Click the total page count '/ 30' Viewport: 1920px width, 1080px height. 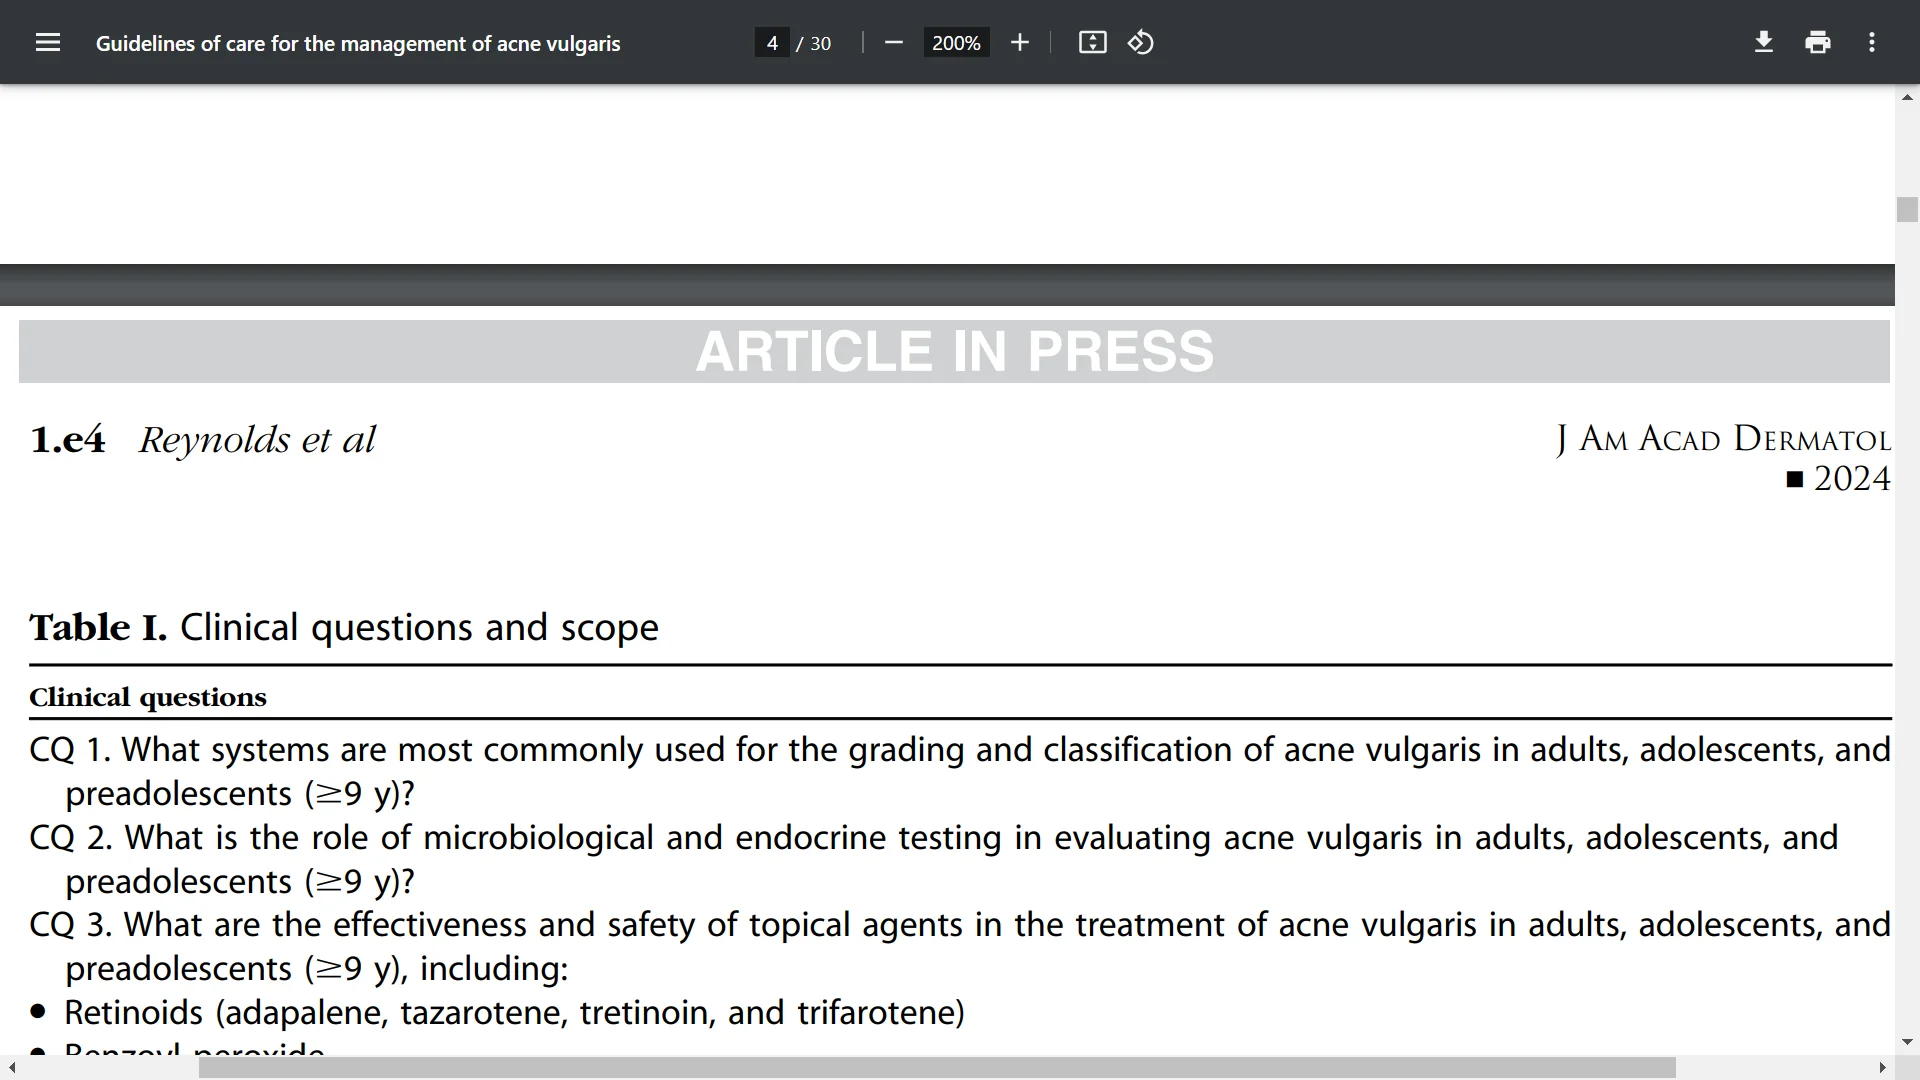814,44
